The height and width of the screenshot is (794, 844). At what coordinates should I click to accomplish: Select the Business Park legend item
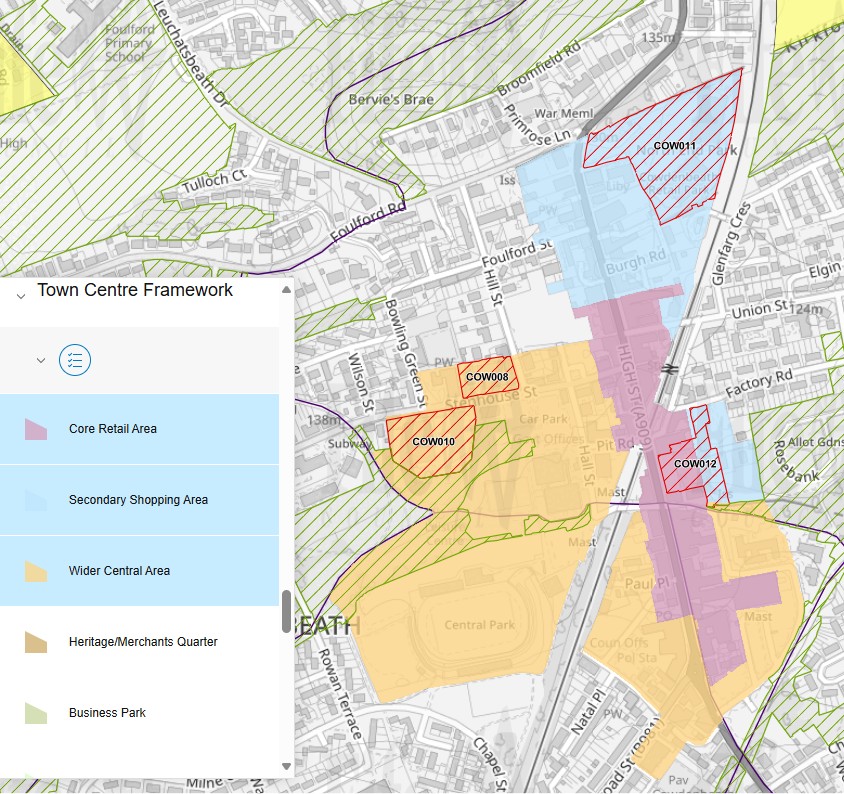coord(107,713)
